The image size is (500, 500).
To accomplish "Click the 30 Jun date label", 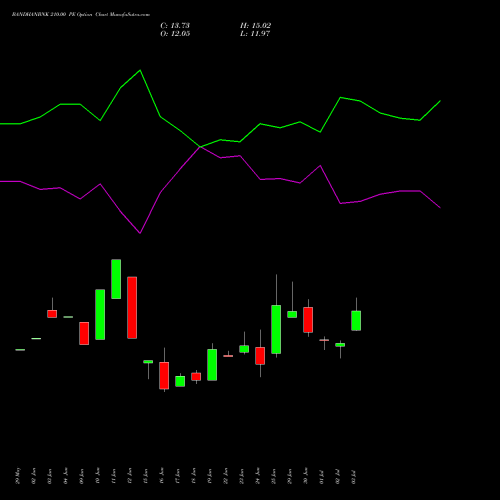I will (306, 476).
